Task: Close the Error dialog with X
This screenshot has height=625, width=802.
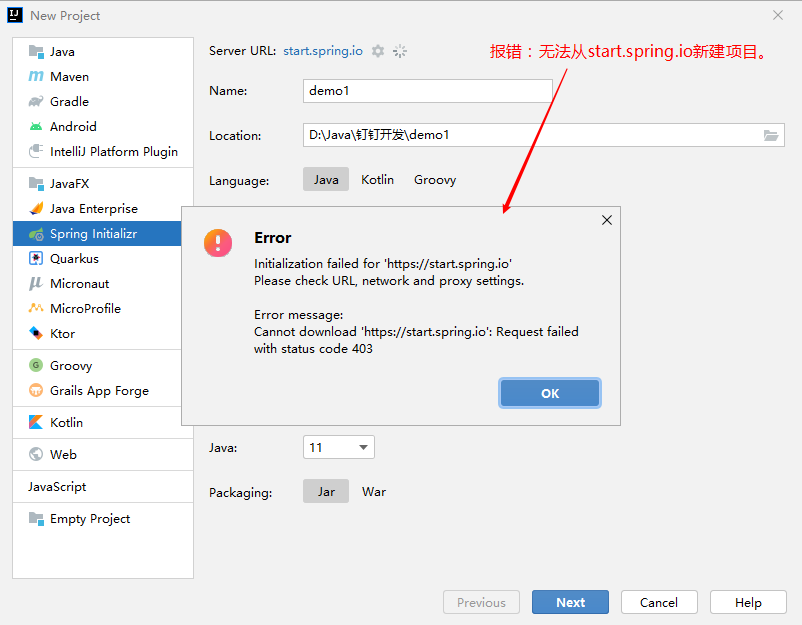Action: pos(607,220)
